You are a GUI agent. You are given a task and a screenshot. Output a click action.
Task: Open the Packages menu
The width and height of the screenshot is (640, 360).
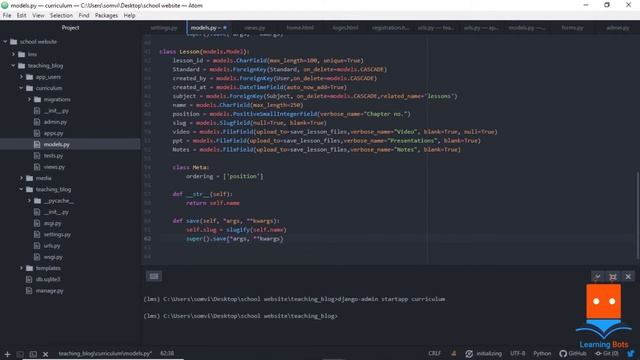tap(106, 16)
